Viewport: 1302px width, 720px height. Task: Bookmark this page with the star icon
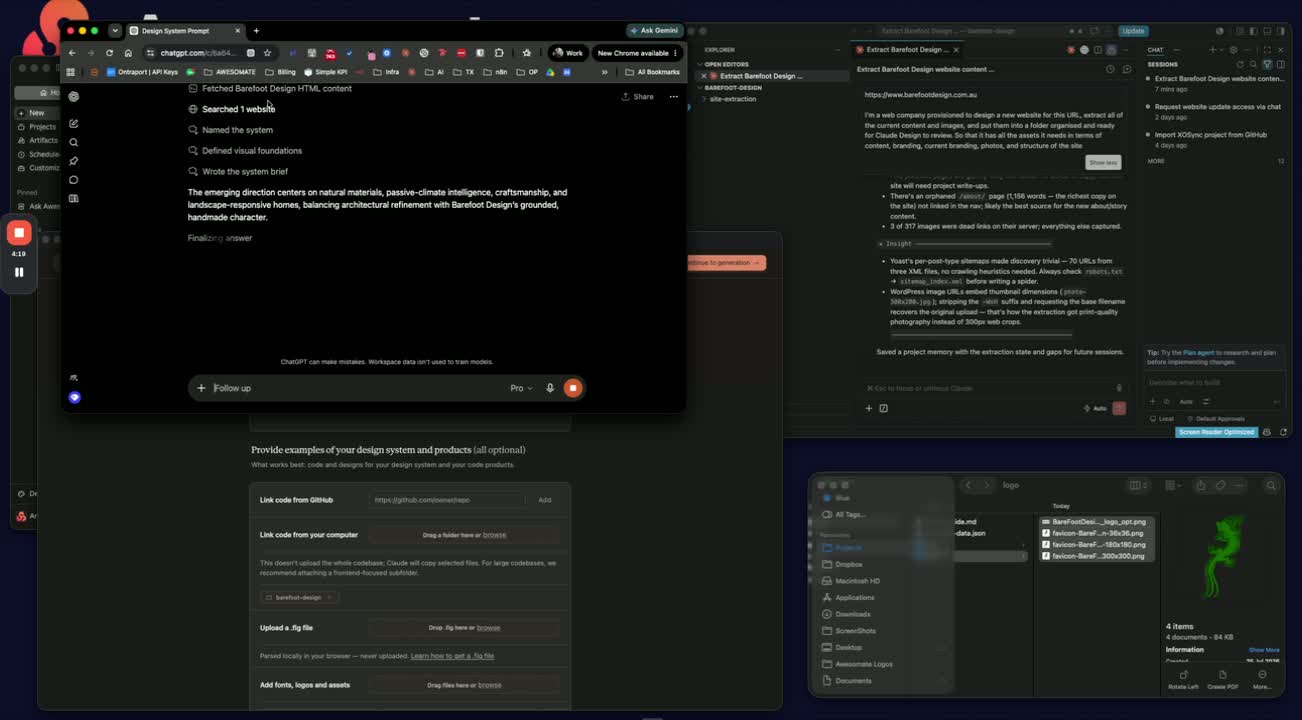267,53
